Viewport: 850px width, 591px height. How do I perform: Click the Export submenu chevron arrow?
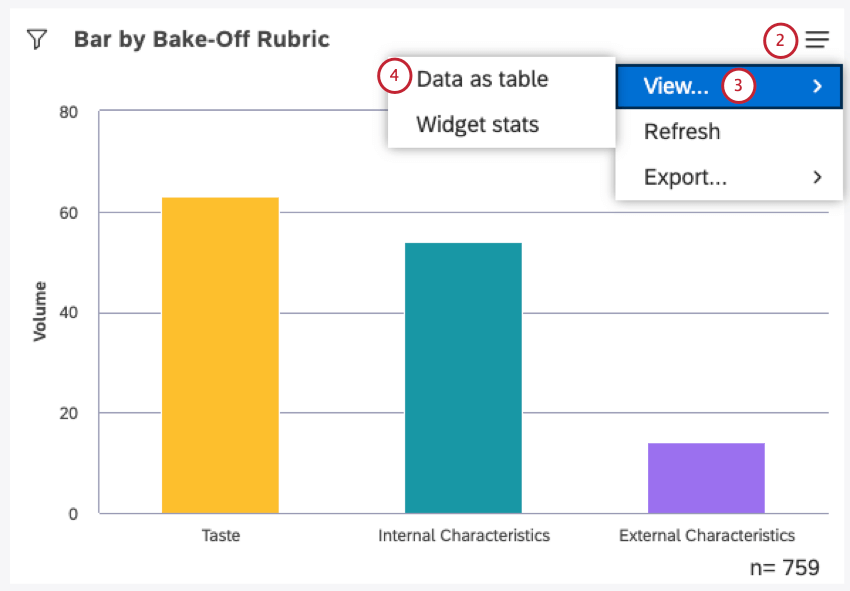click(x=817, y=178)
